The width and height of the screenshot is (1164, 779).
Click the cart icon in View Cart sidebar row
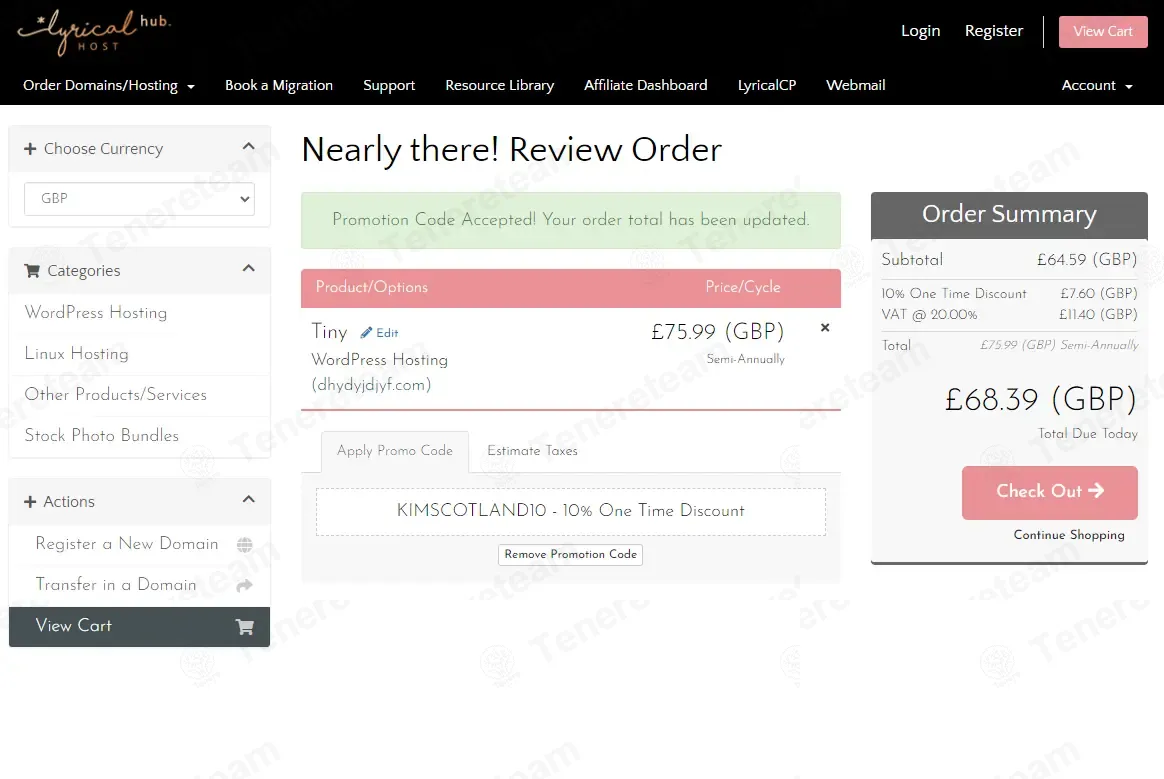pyautogui.click(x=244, y=627)
